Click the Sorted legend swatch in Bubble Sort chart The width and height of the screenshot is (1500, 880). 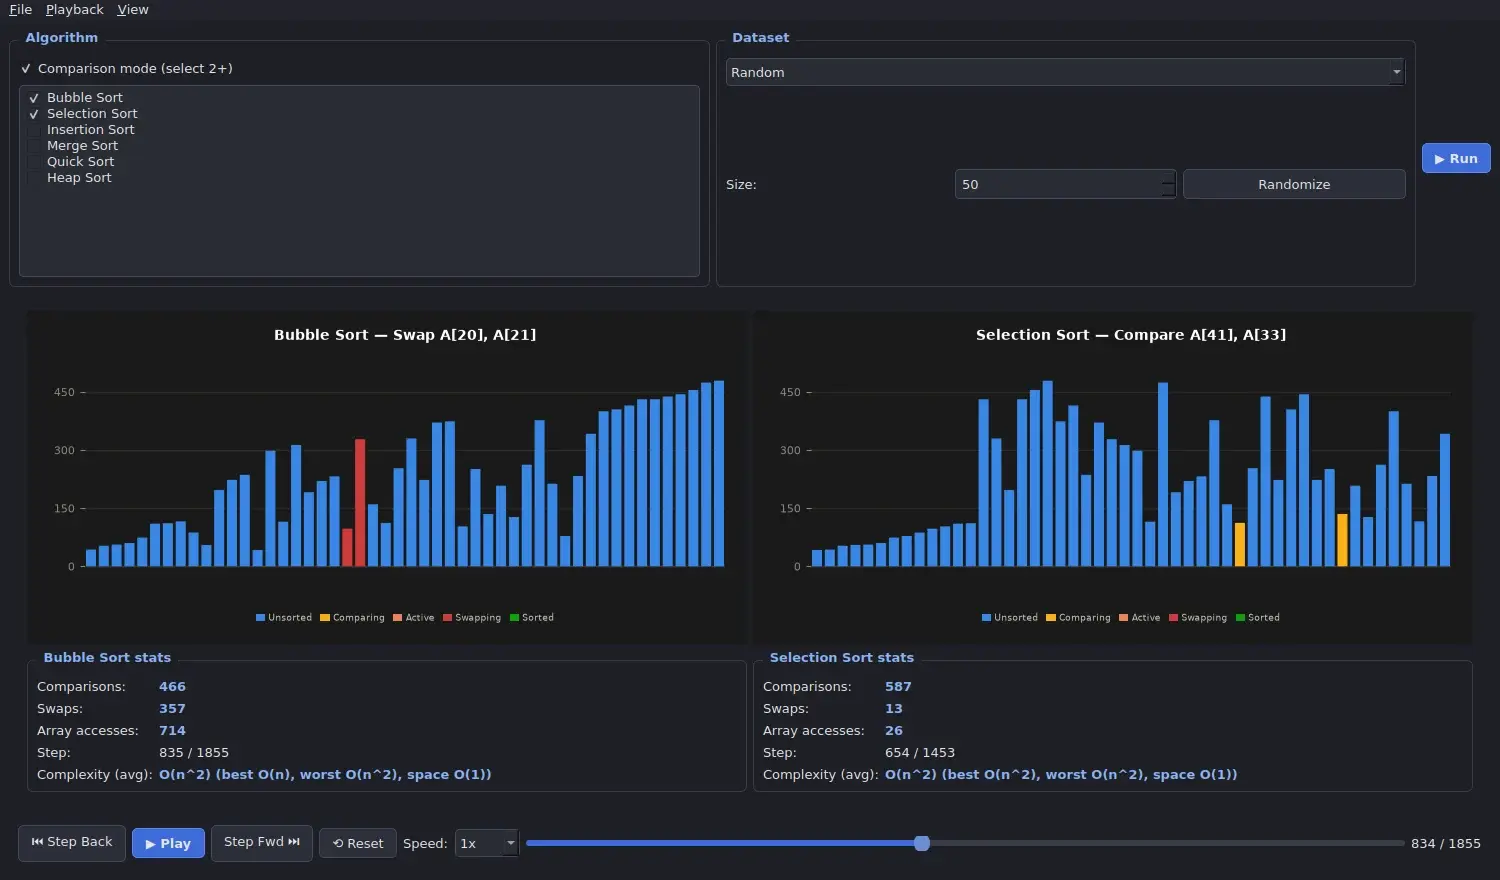(x=515, y=618)
